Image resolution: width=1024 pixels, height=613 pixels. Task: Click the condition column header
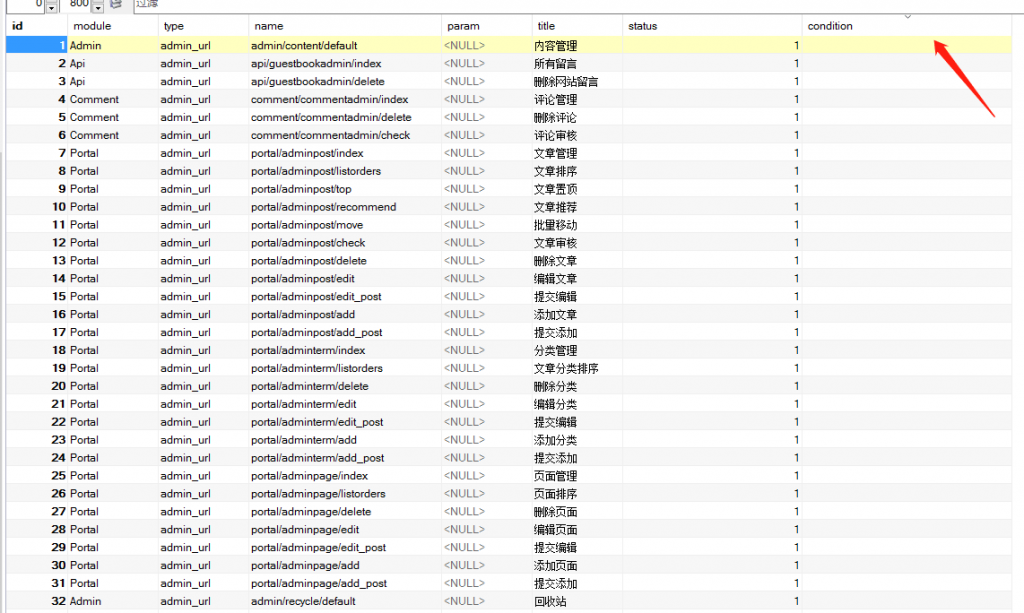coord(910,26)
